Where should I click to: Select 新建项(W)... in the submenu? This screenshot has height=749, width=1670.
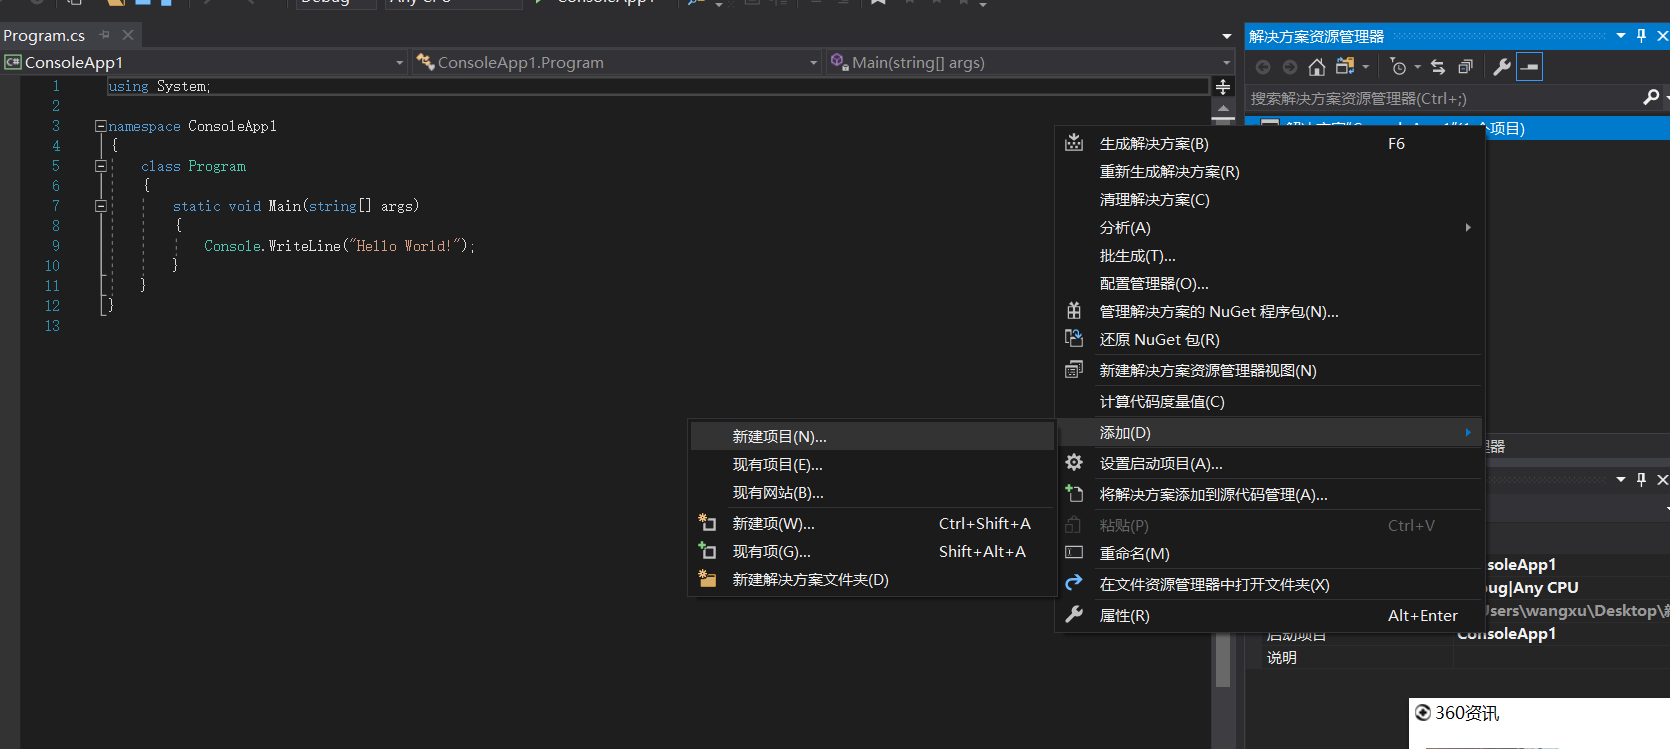pyautogui.click(x=872, y=524)
